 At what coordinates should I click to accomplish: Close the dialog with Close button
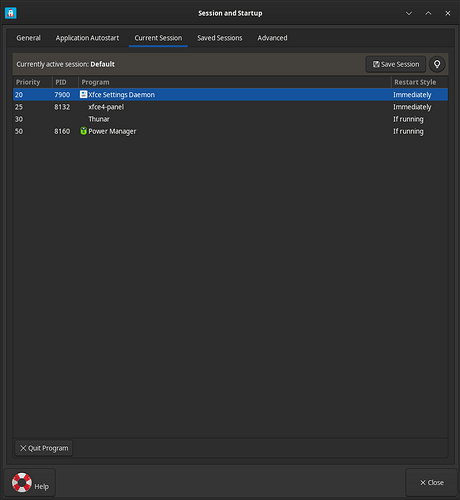[x=431, y=482]
